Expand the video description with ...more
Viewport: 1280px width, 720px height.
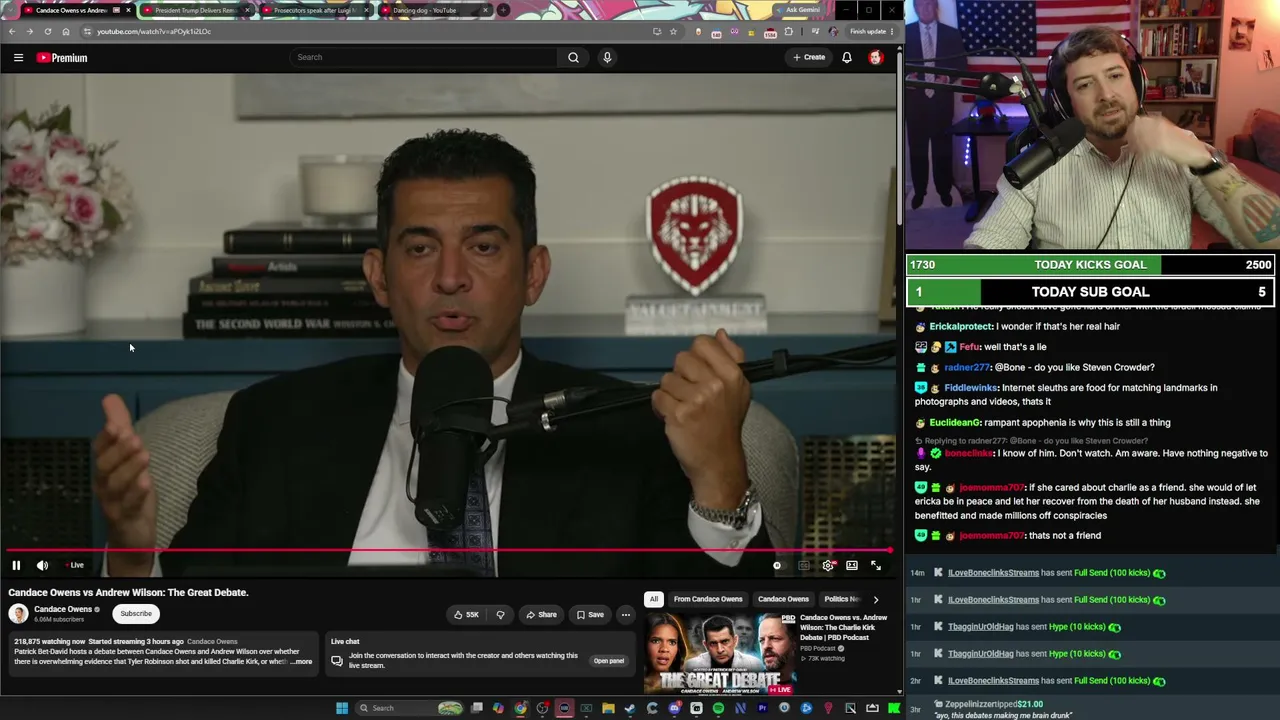[x=301, y=661]
